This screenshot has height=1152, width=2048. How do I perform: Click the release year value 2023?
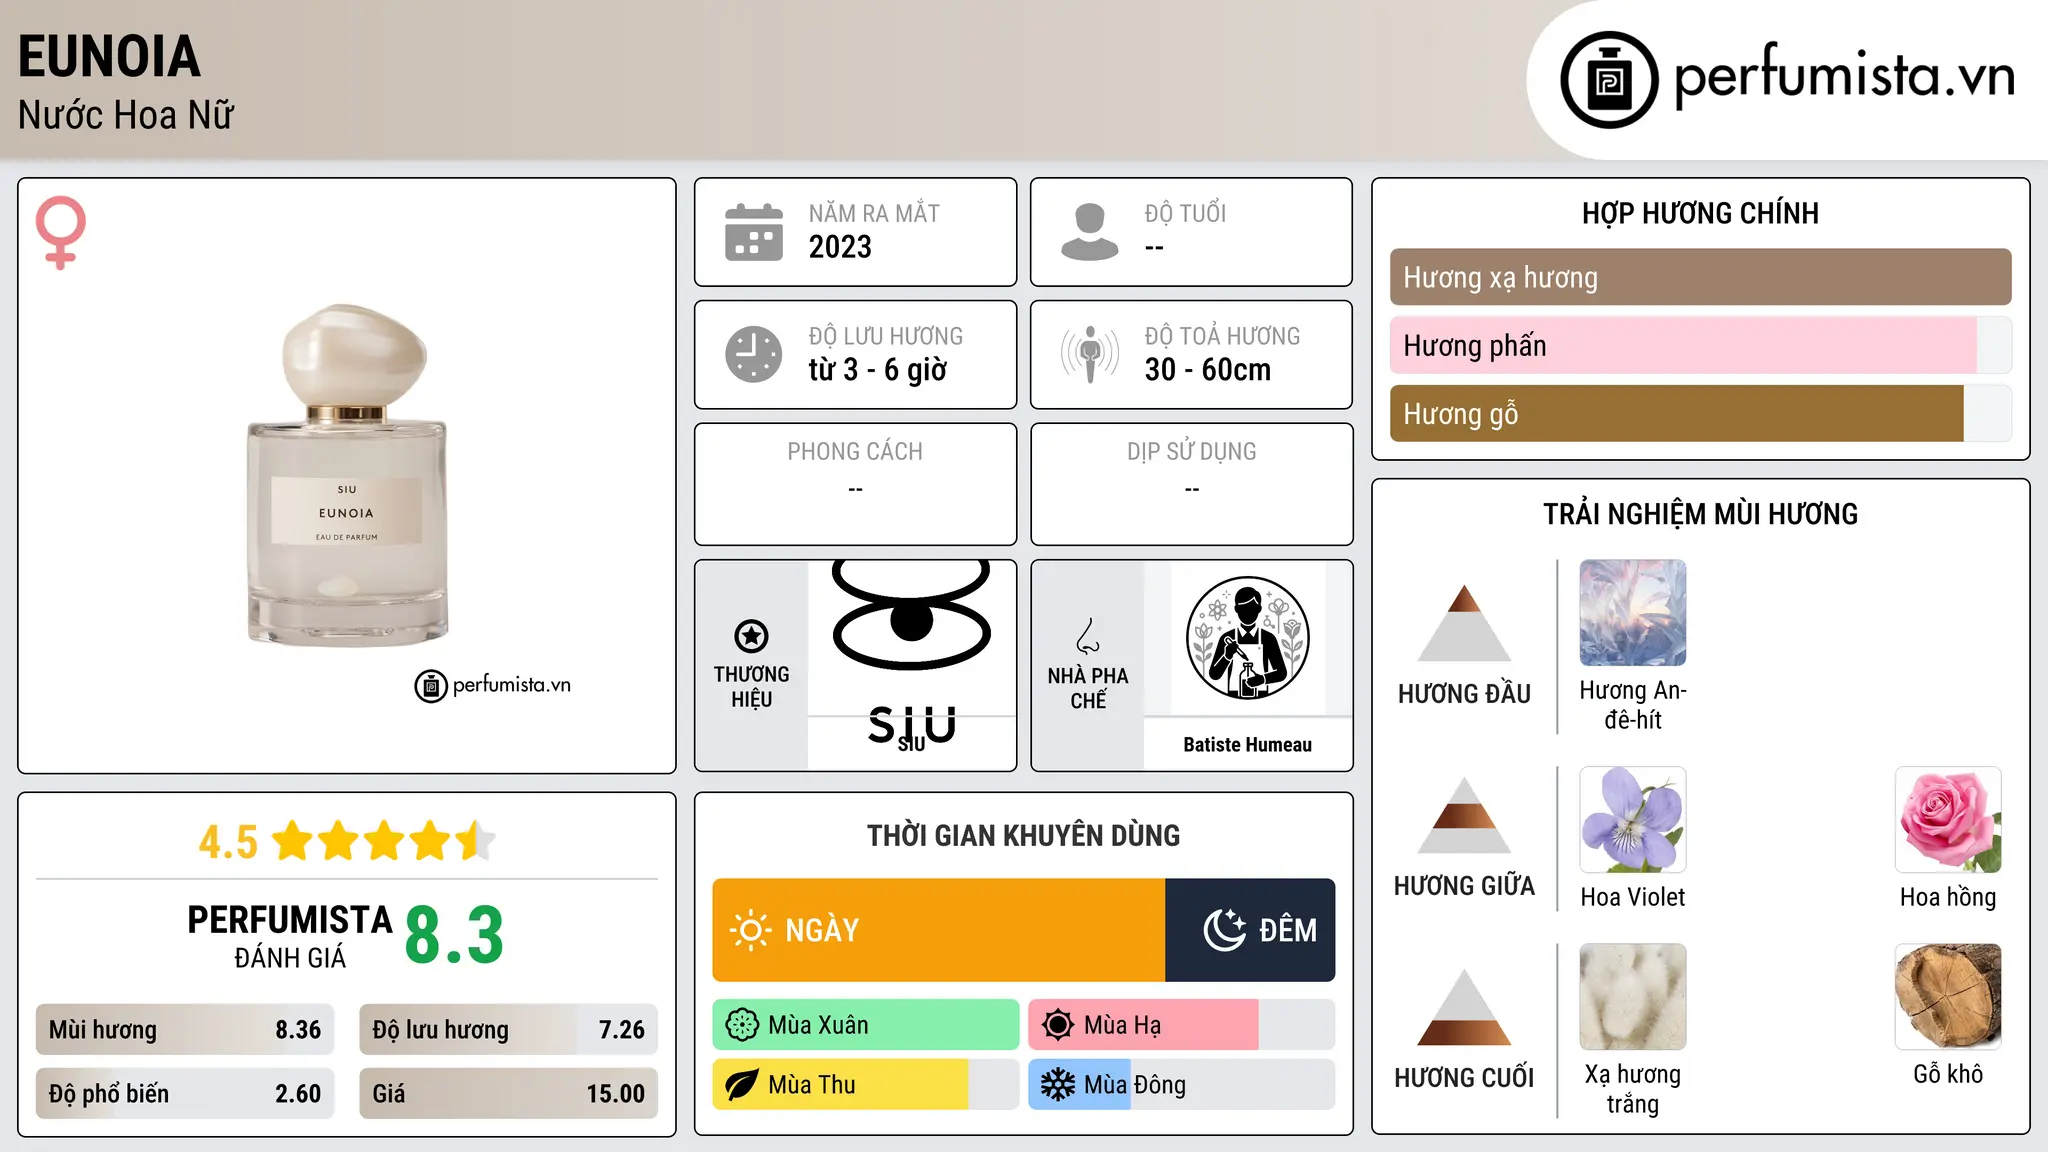tap(840, 247)
